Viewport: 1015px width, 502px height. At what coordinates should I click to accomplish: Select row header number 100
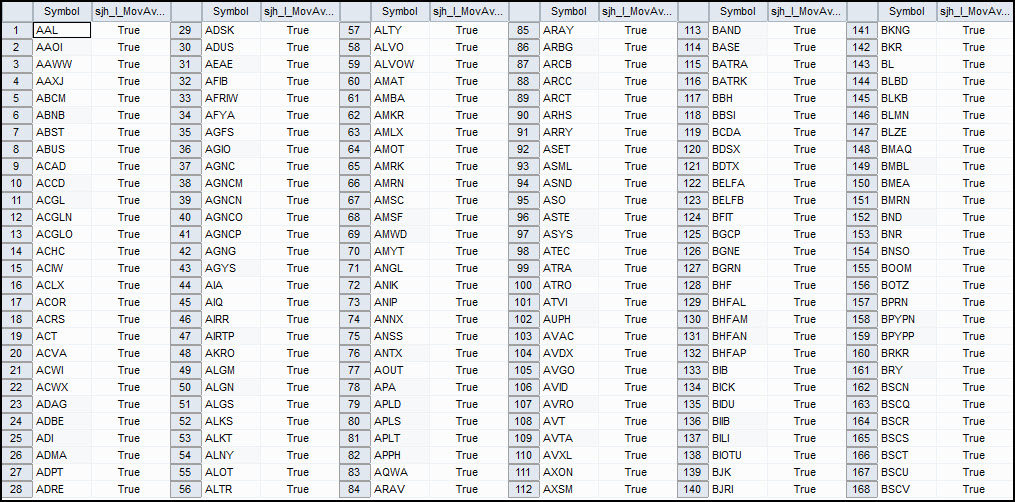click(524, 285)
